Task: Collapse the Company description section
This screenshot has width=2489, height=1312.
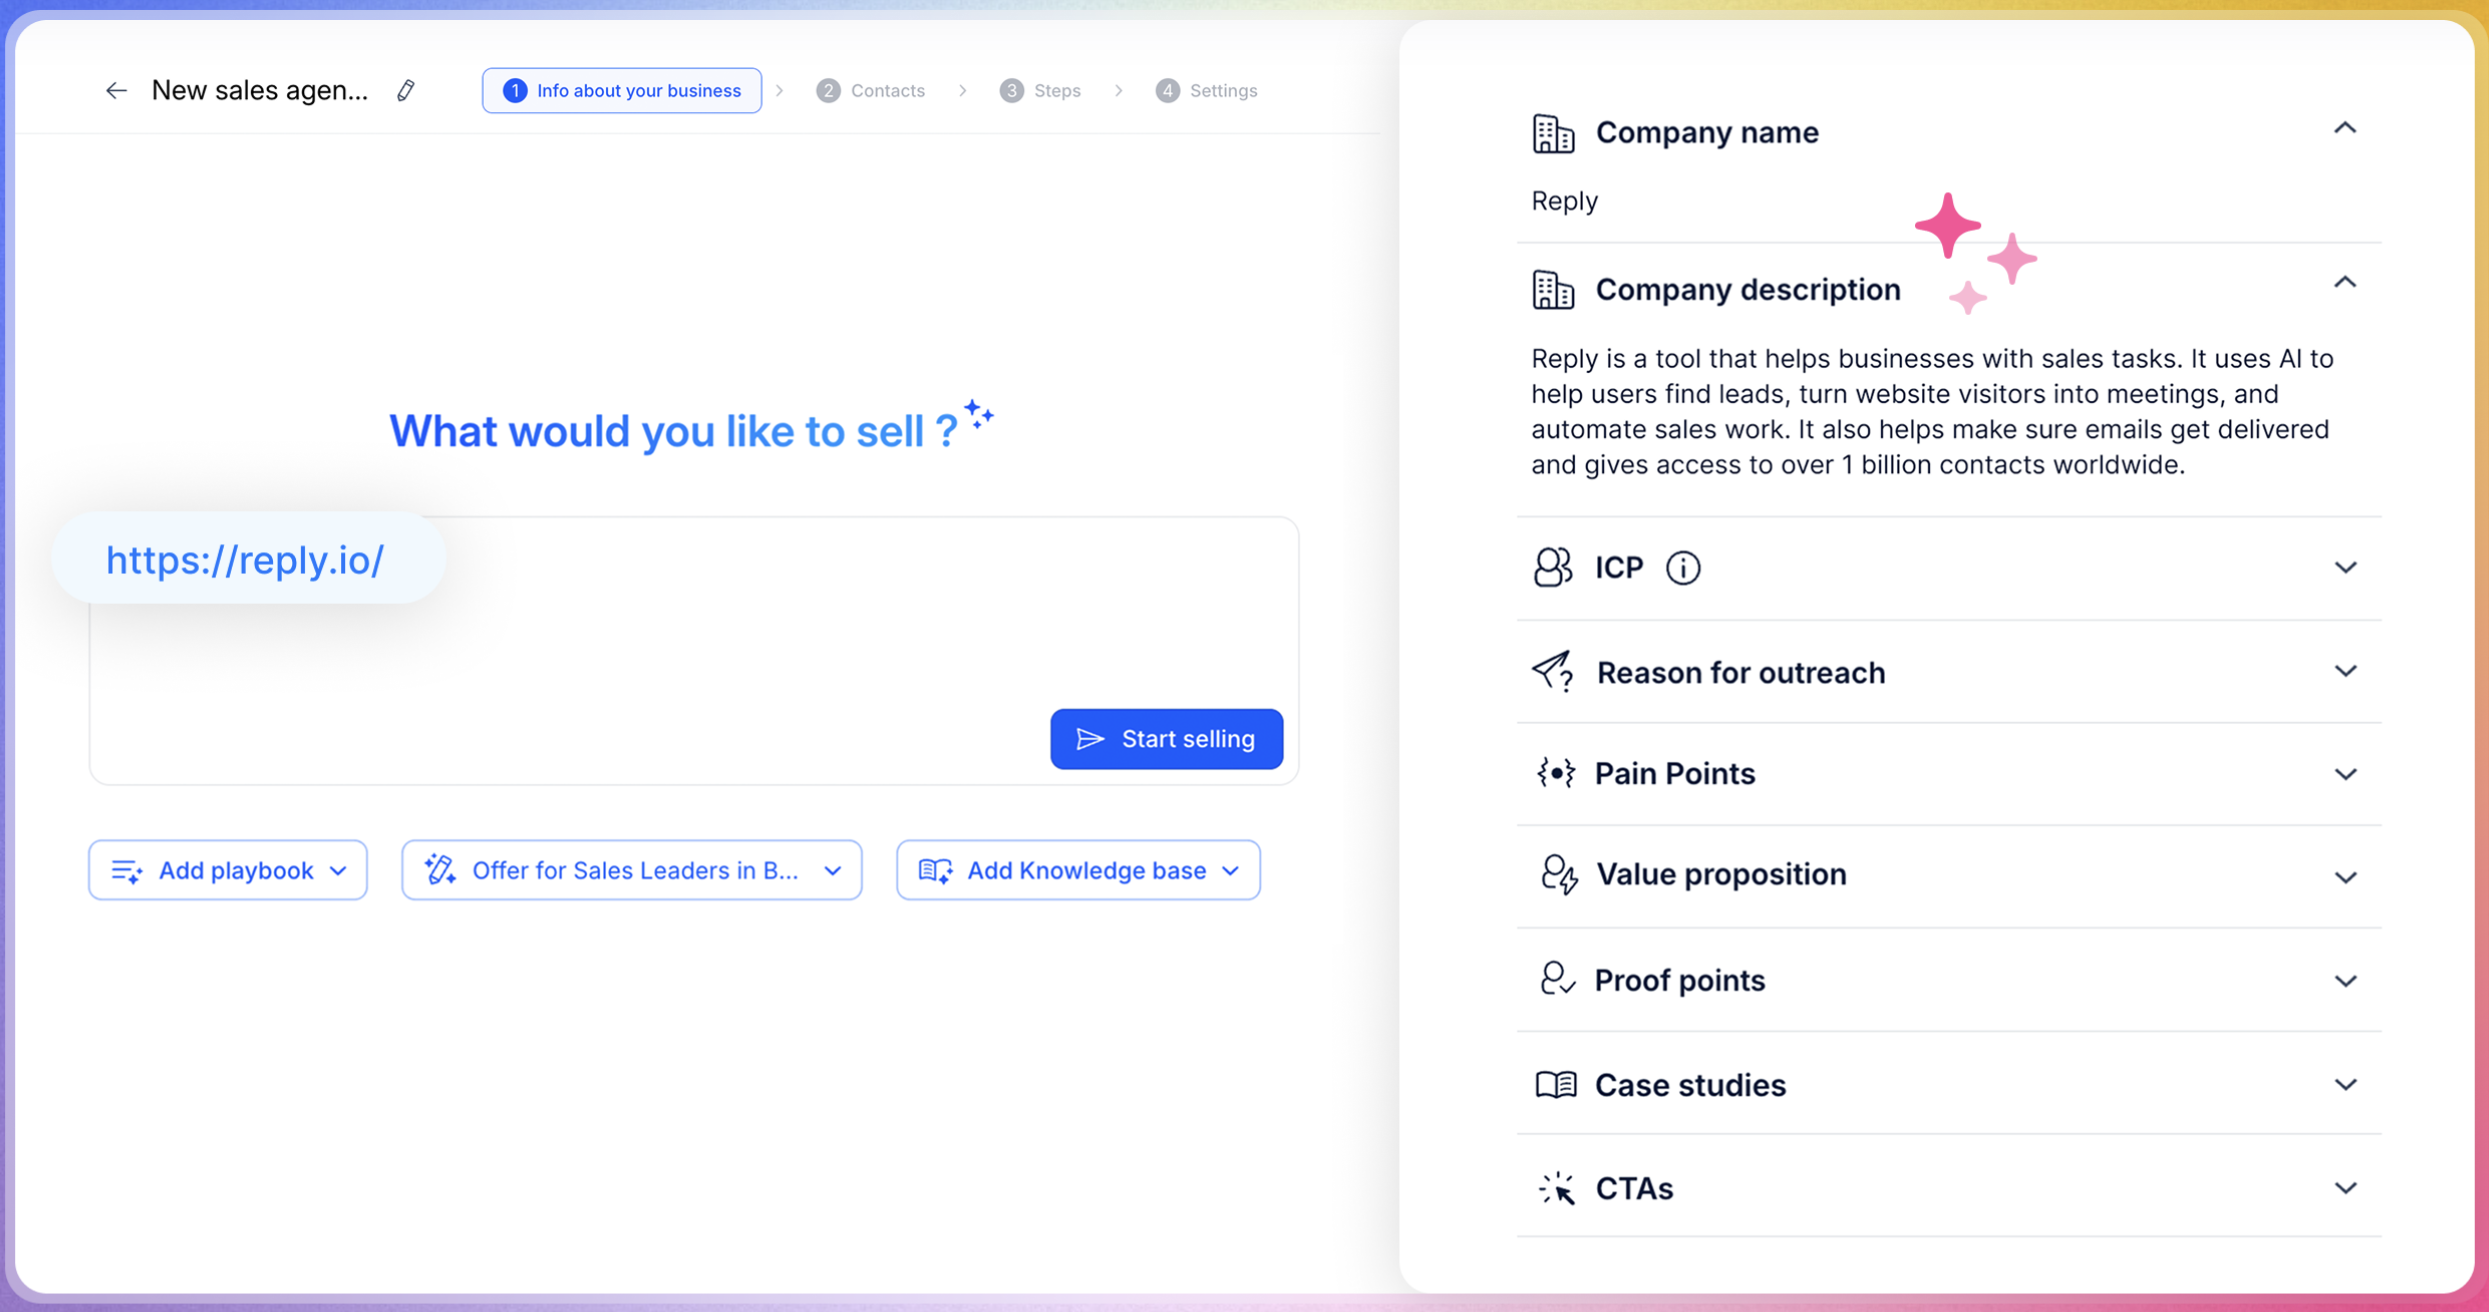Action: coord(2346,281)
